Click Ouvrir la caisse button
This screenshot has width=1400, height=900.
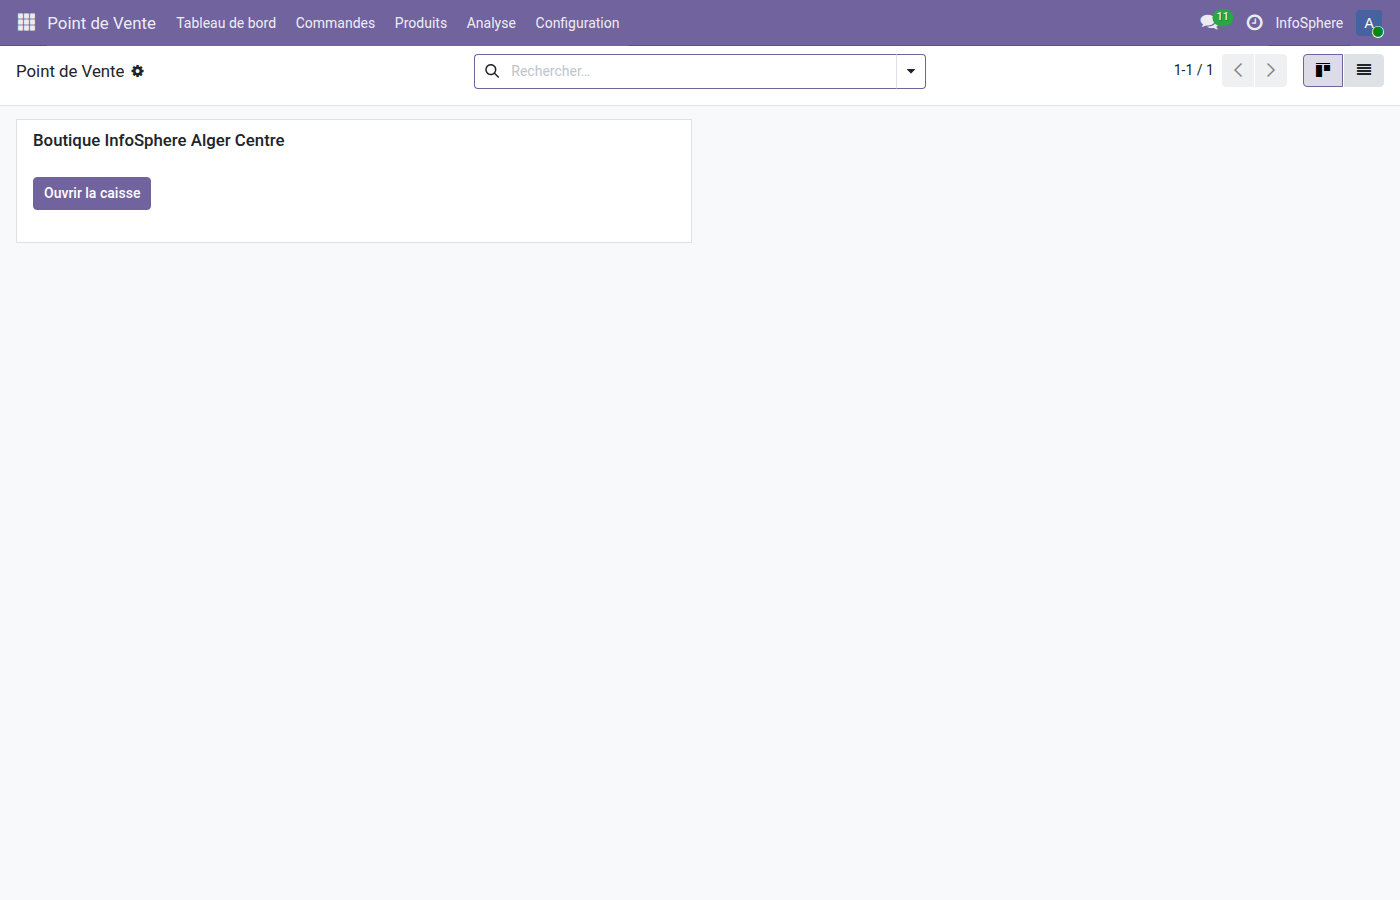coord(91,193)
